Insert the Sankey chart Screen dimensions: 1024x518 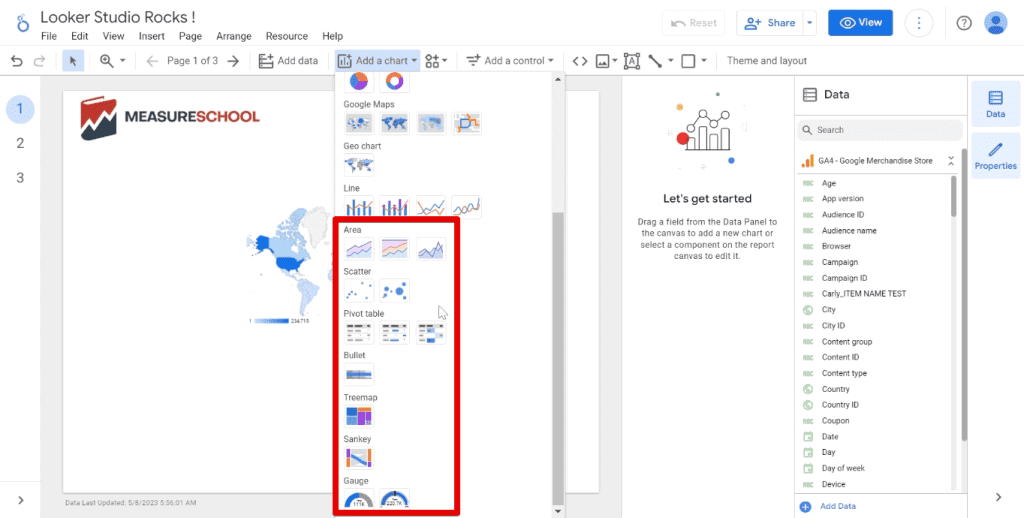click(359, 458)
